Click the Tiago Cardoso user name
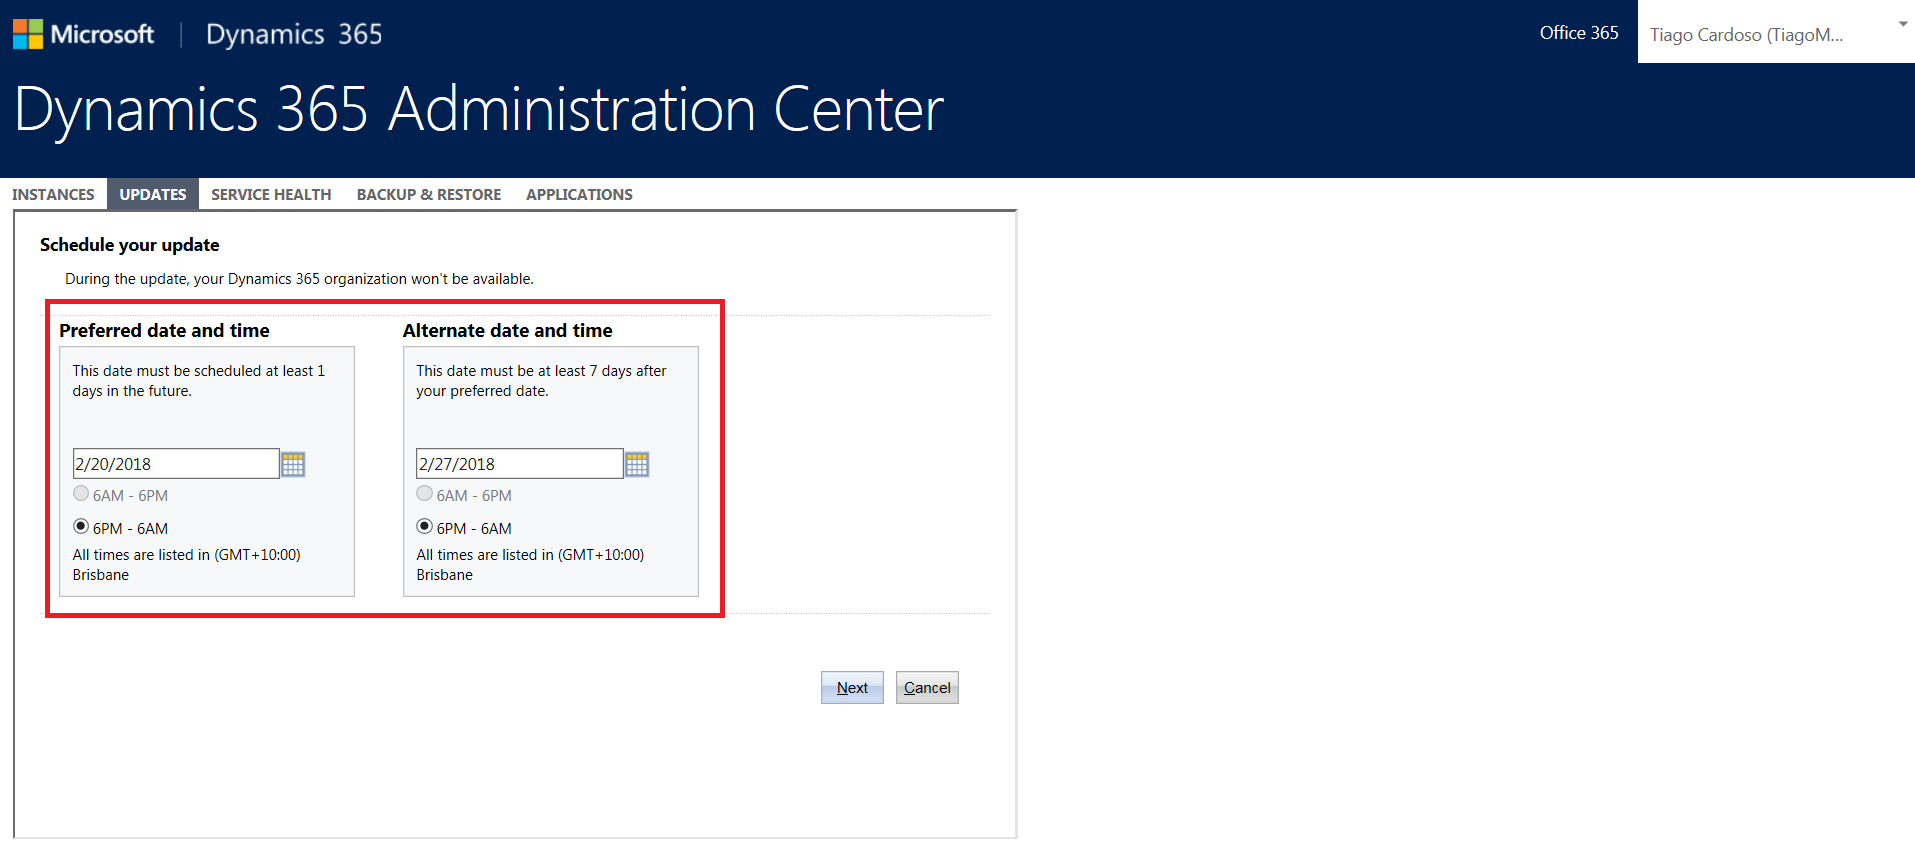This screenshot has width=1915, height=842. [x=1746, y=35]
